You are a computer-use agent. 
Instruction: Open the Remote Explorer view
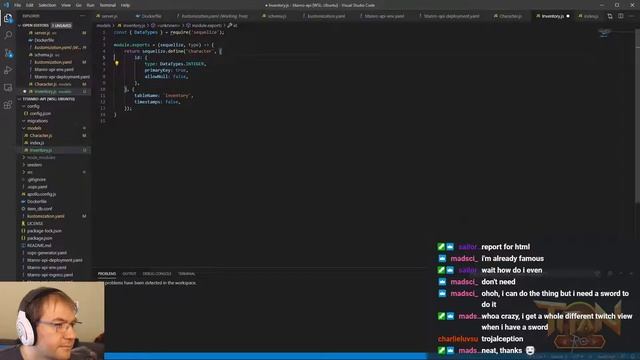point(8,88)
